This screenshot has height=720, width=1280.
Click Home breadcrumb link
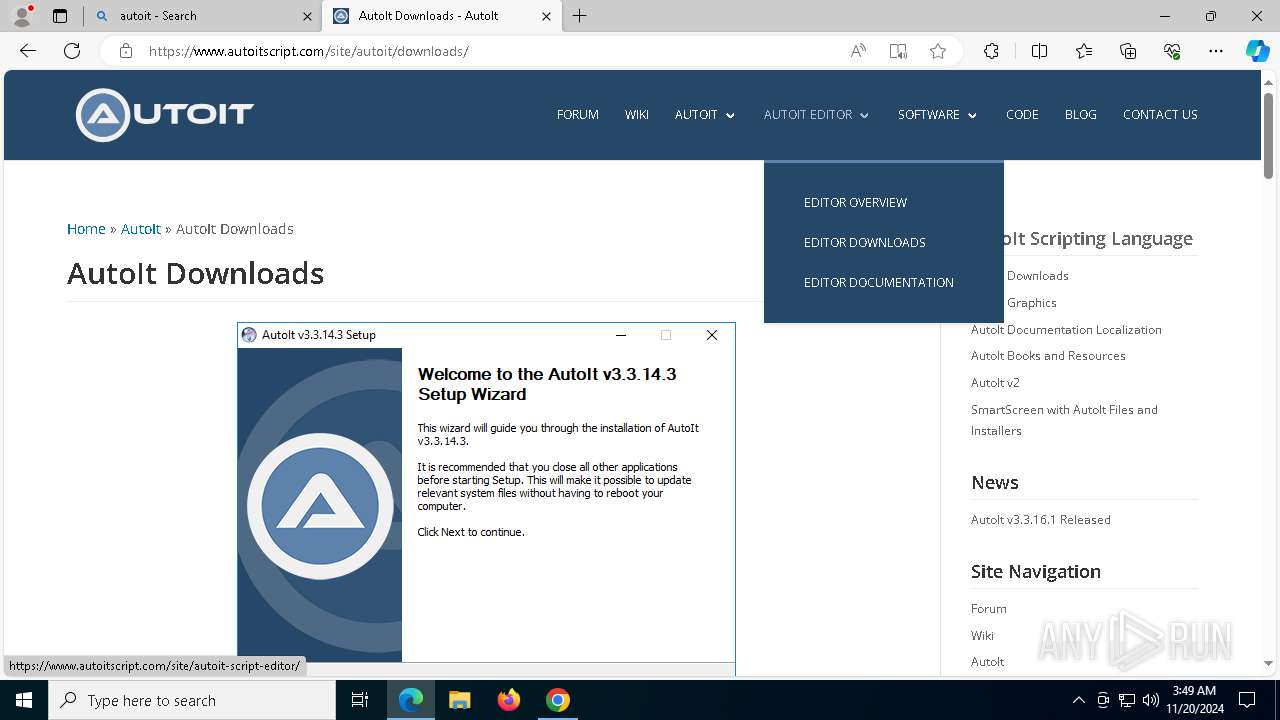[86, 229]
